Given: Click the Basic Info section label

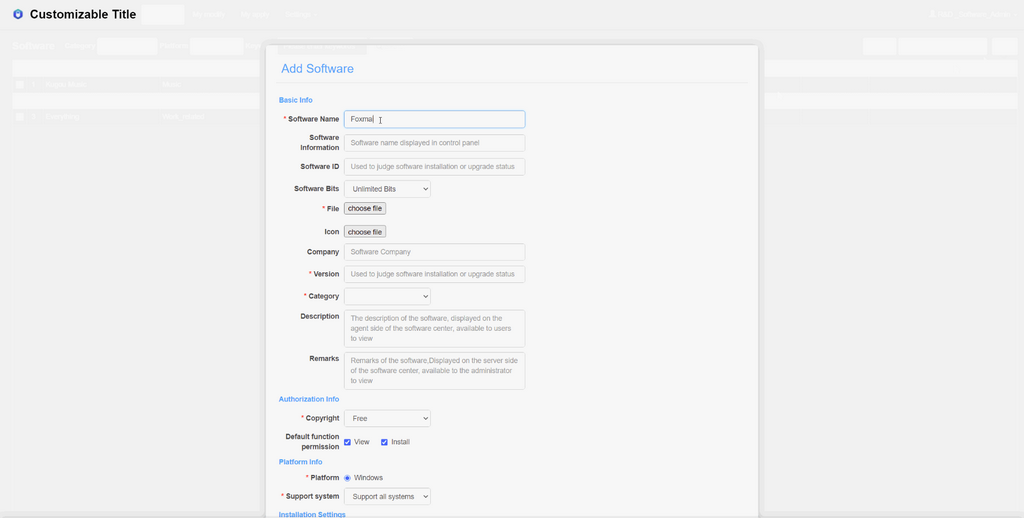Looking at the screenshot, I should pyautogui.click(x=296, y=100).
